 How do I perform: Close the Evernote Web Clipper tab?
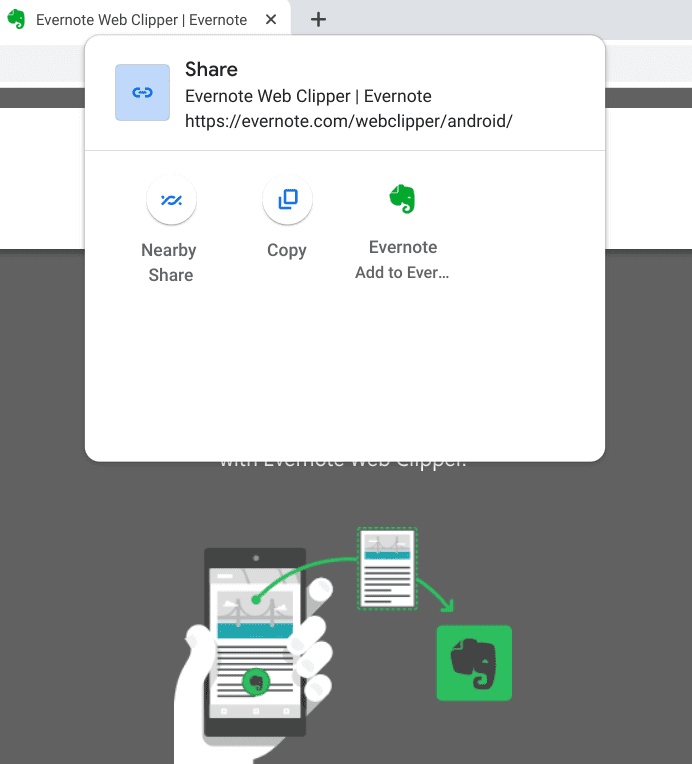(x=271, y=19)
